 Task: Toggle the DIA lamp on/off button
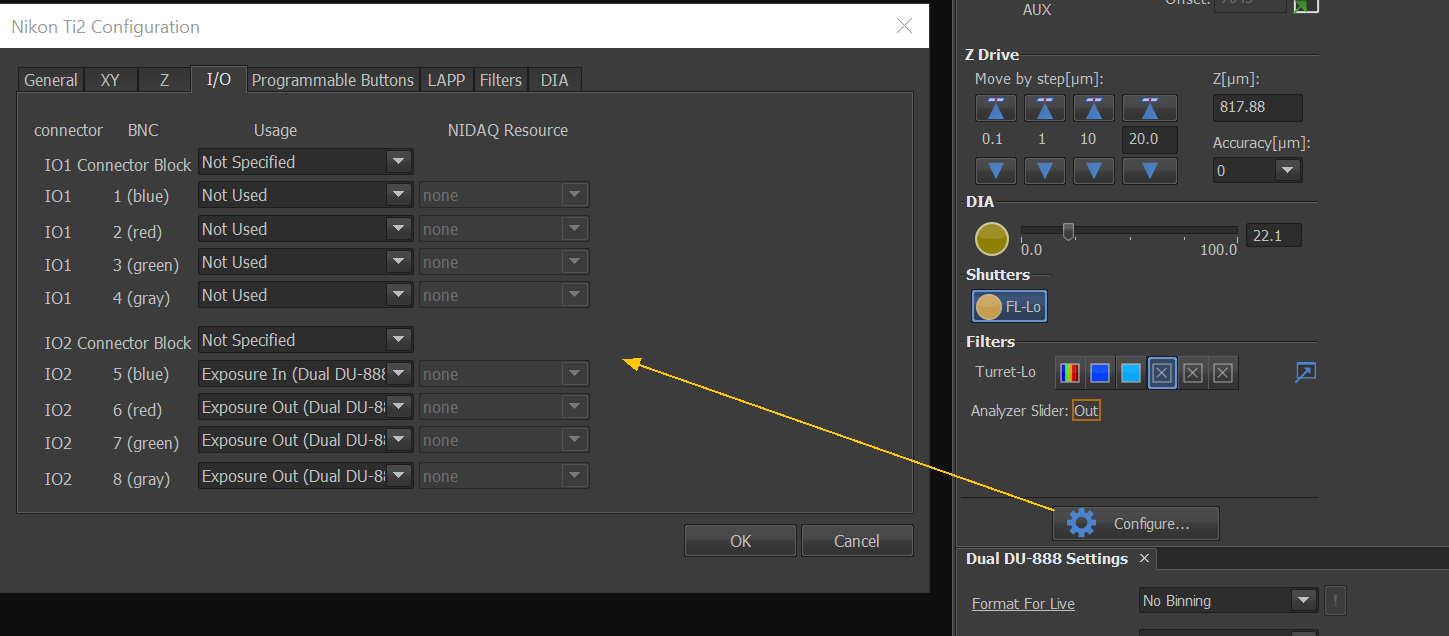point(991,239)
